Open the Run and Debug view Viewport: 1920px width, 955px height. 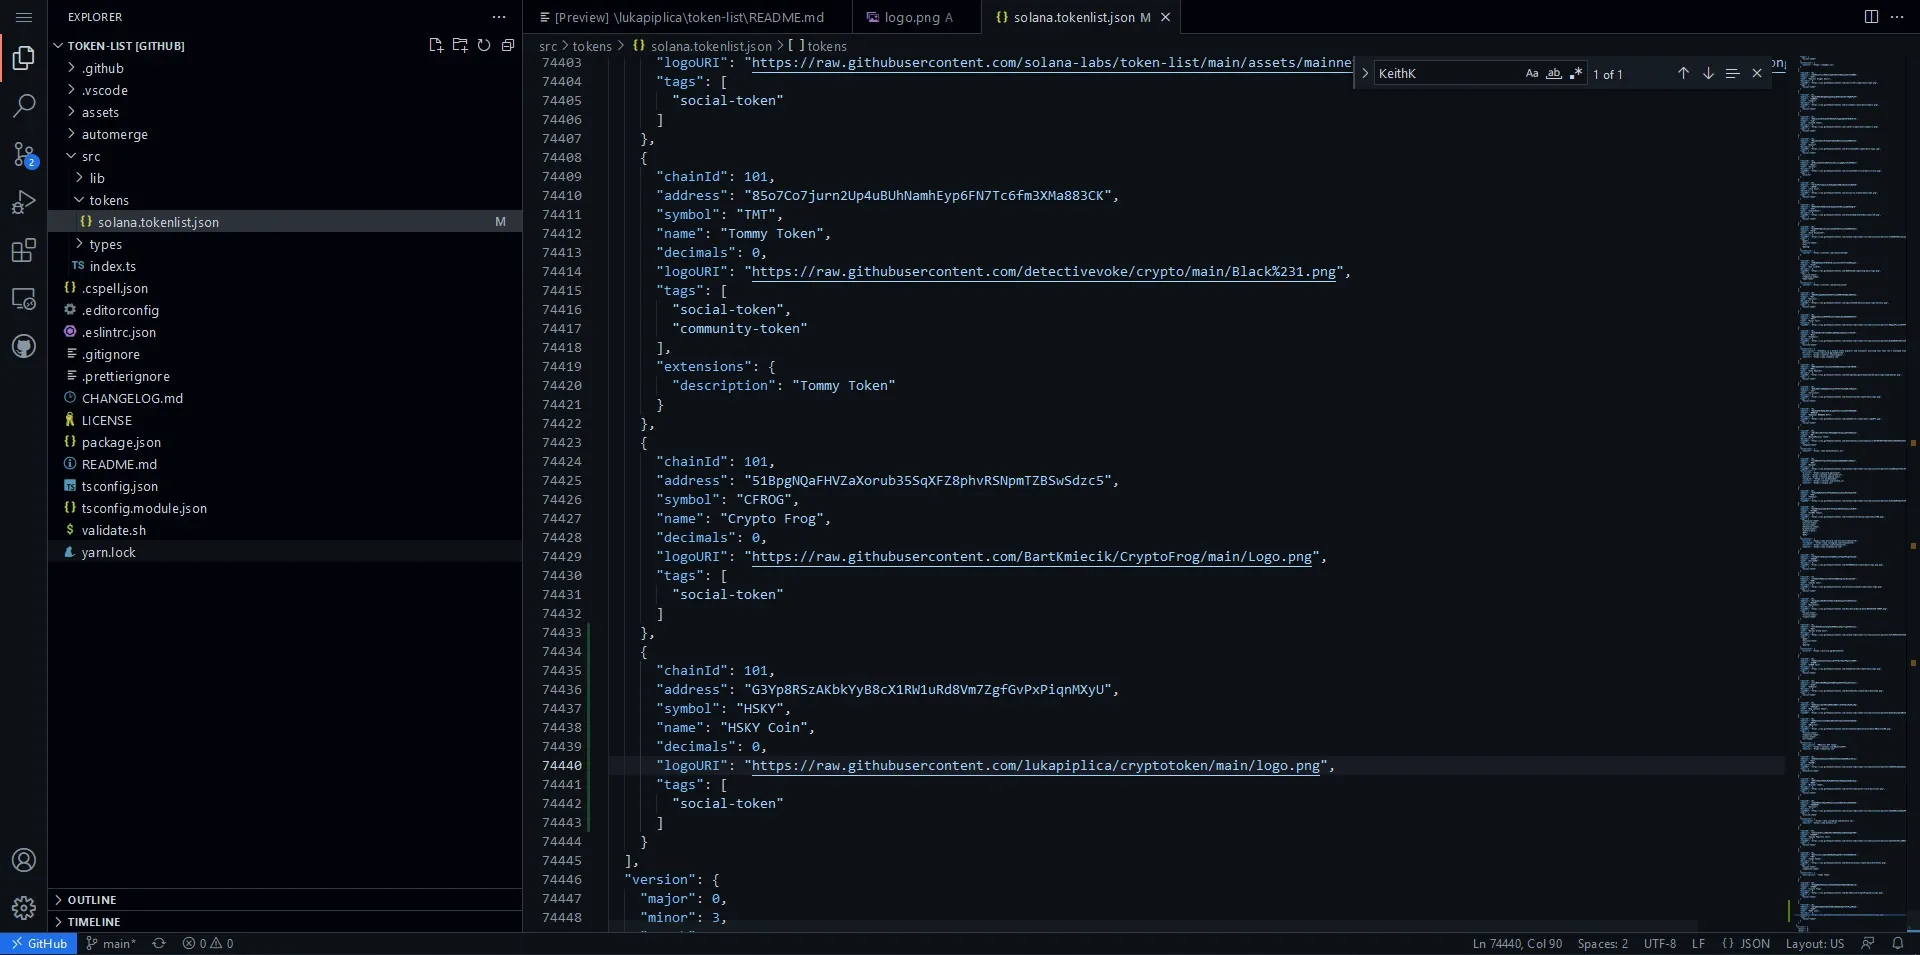[x=24, y=202]
